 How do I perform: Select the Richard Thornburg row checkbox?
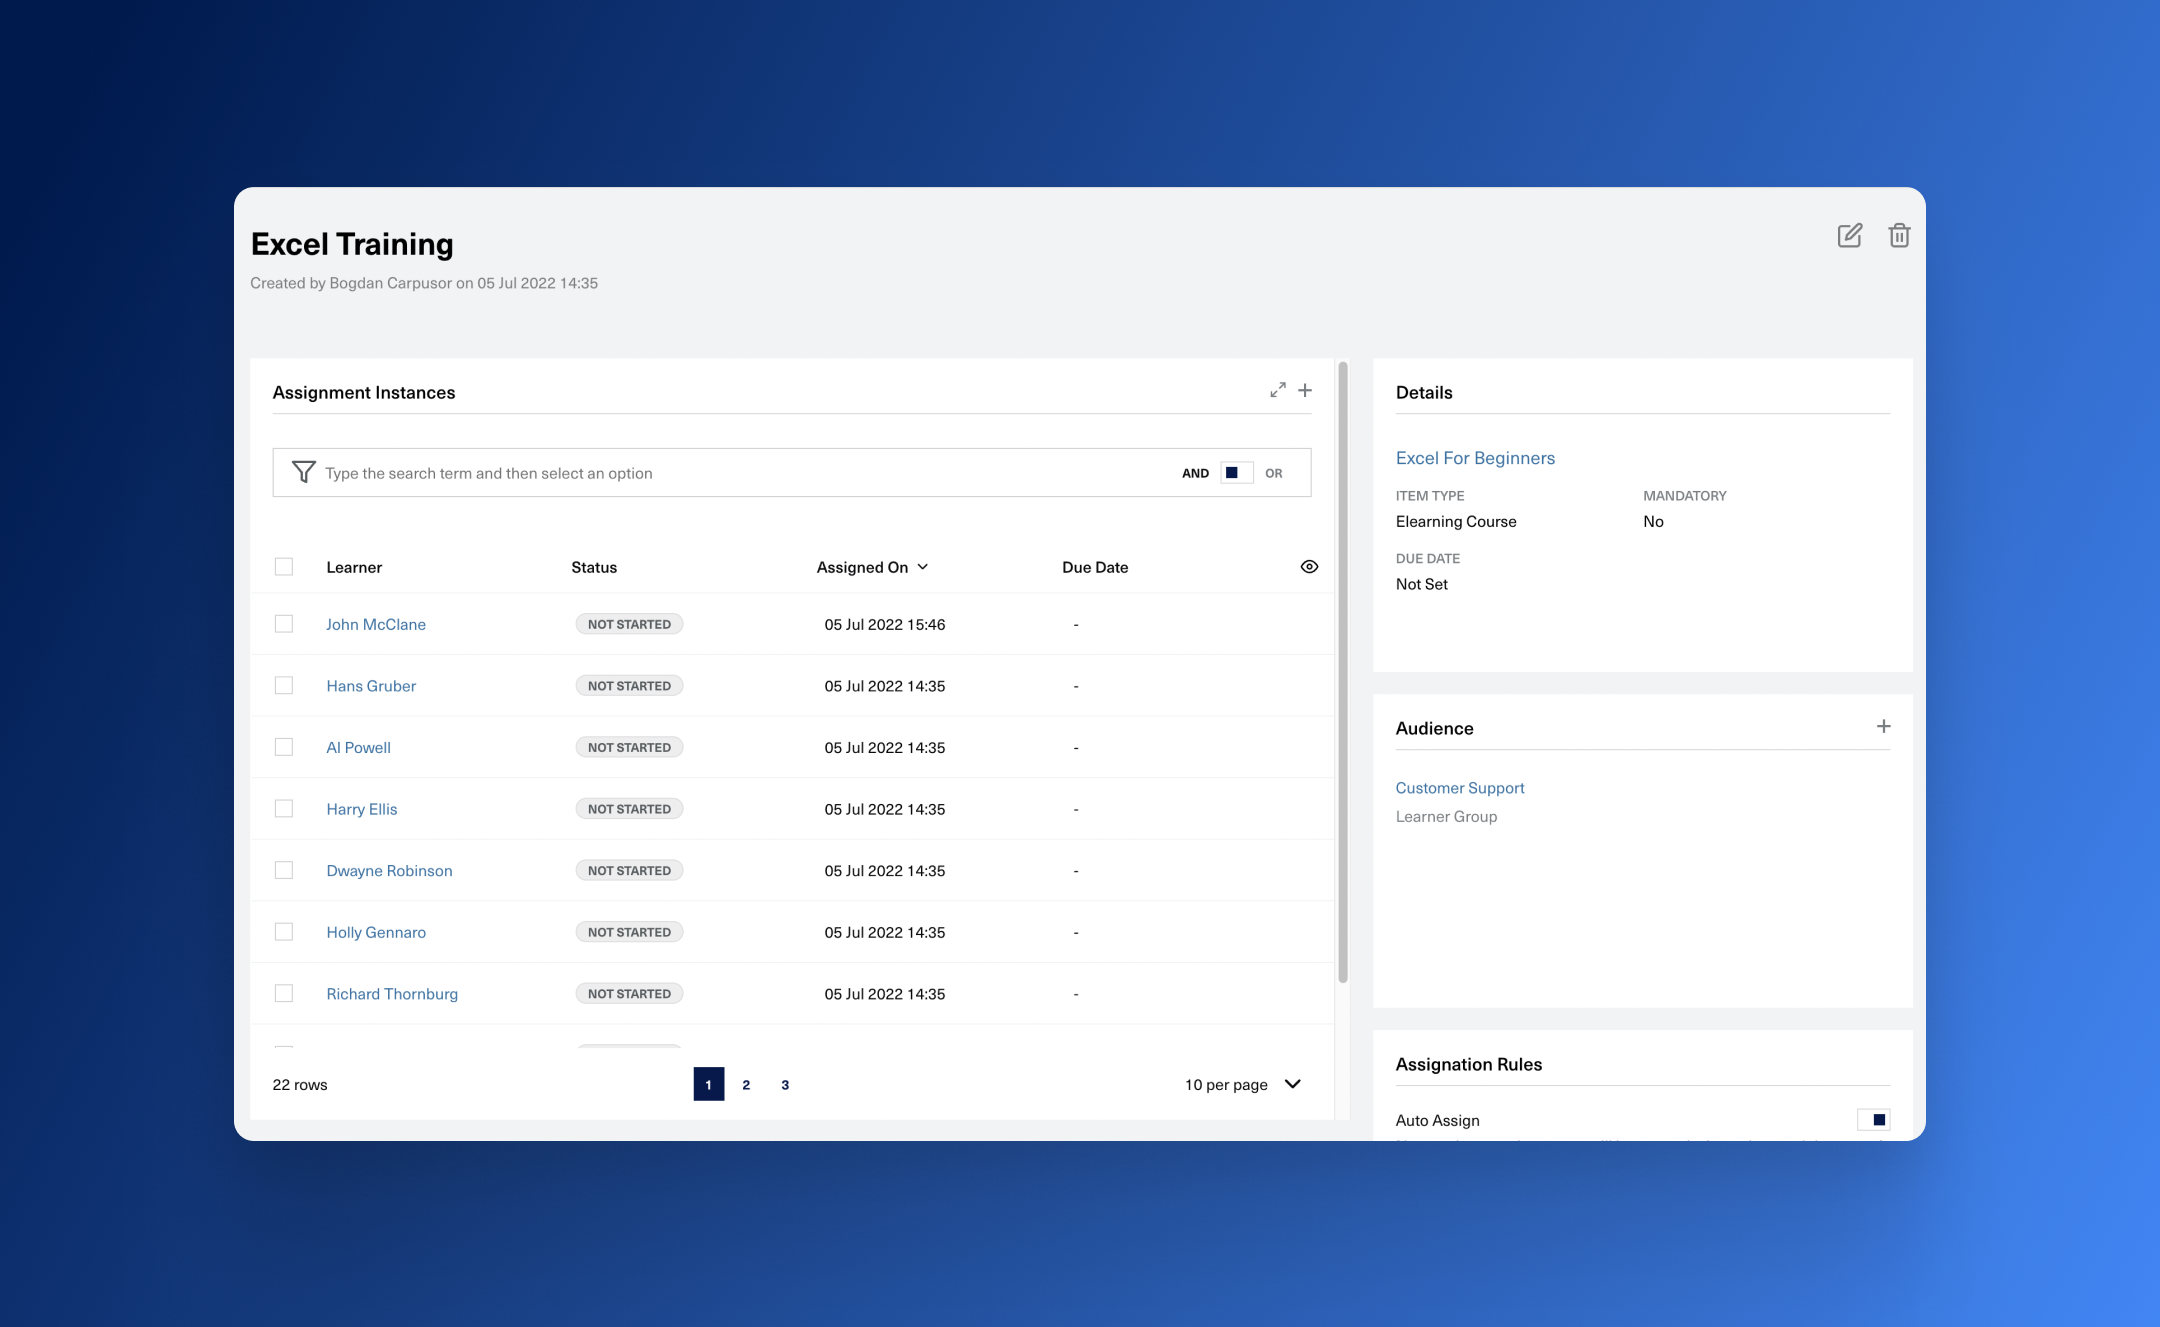click(x=284, y=993)
